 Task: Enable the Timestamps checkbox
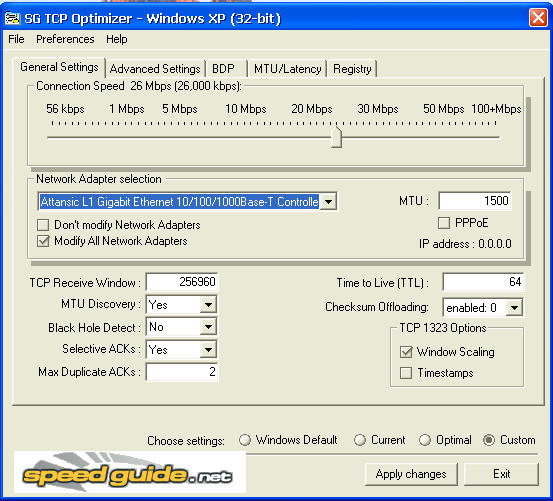[x=406, y=373]
